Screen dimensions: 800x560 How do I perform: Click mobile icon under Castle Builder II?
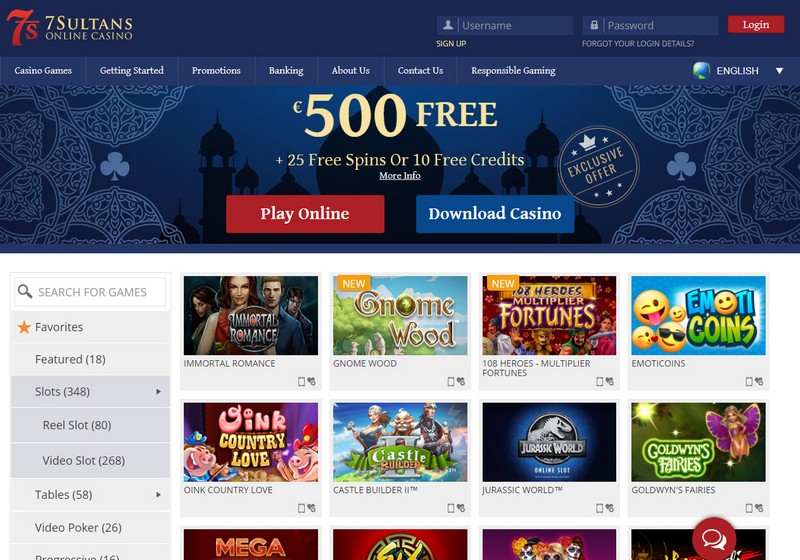click(x=451, y=508)
